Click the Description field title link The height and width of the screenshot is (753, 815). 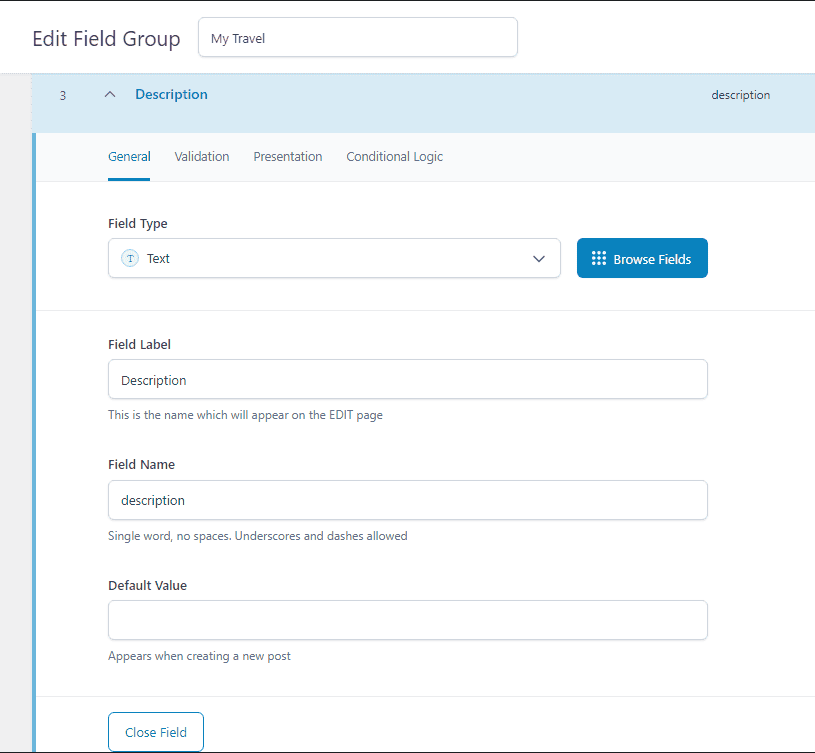pos(172,95)
